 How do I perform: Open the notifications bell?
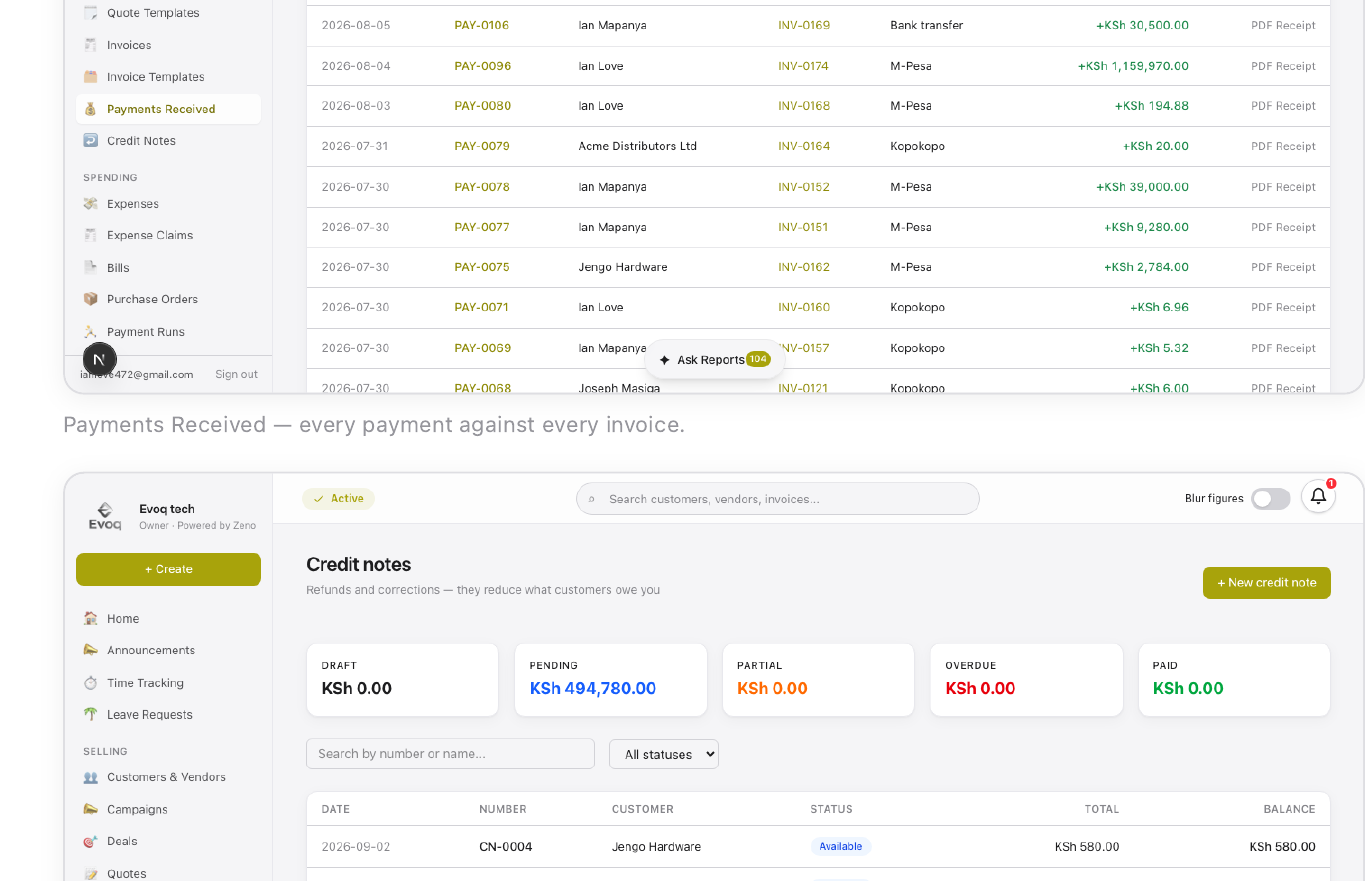click(x=1318, y=496)
